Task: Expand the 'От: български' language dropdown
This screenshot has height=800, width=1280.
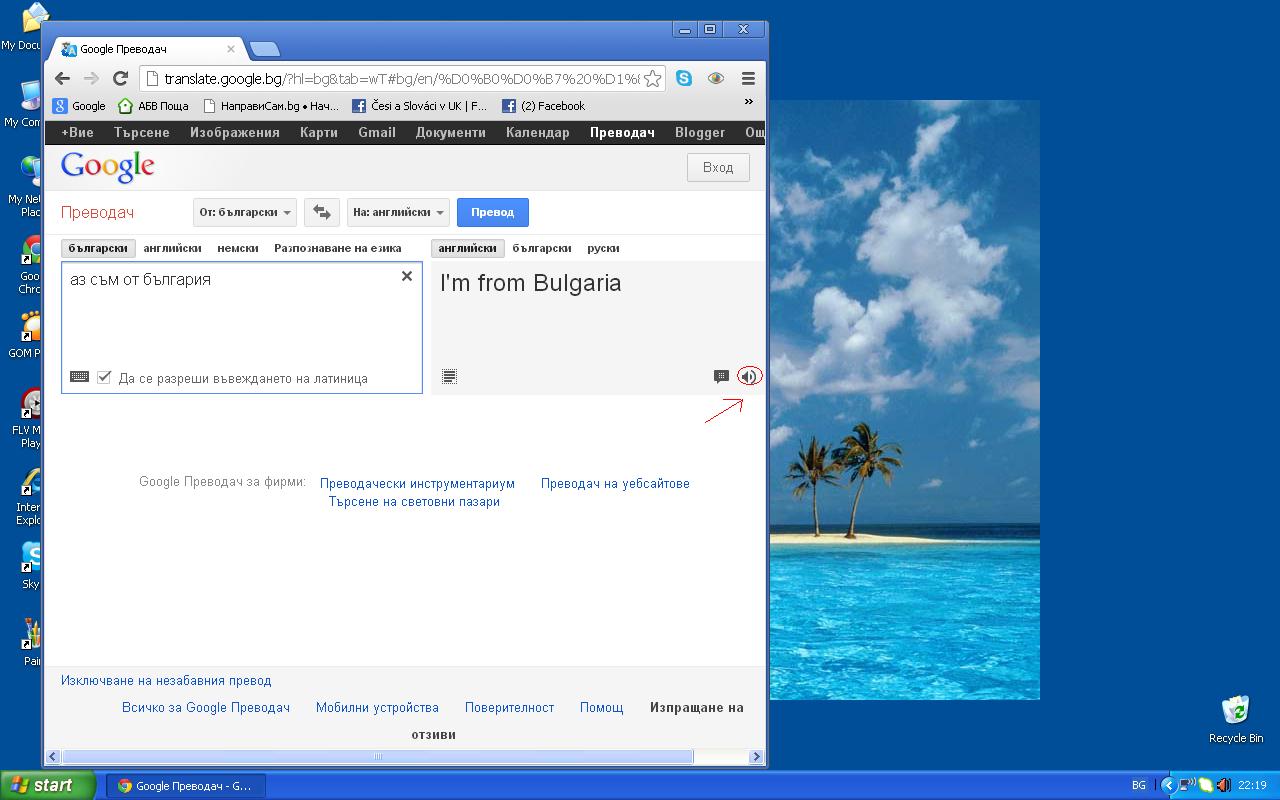Action: click(x=245, y=212)
